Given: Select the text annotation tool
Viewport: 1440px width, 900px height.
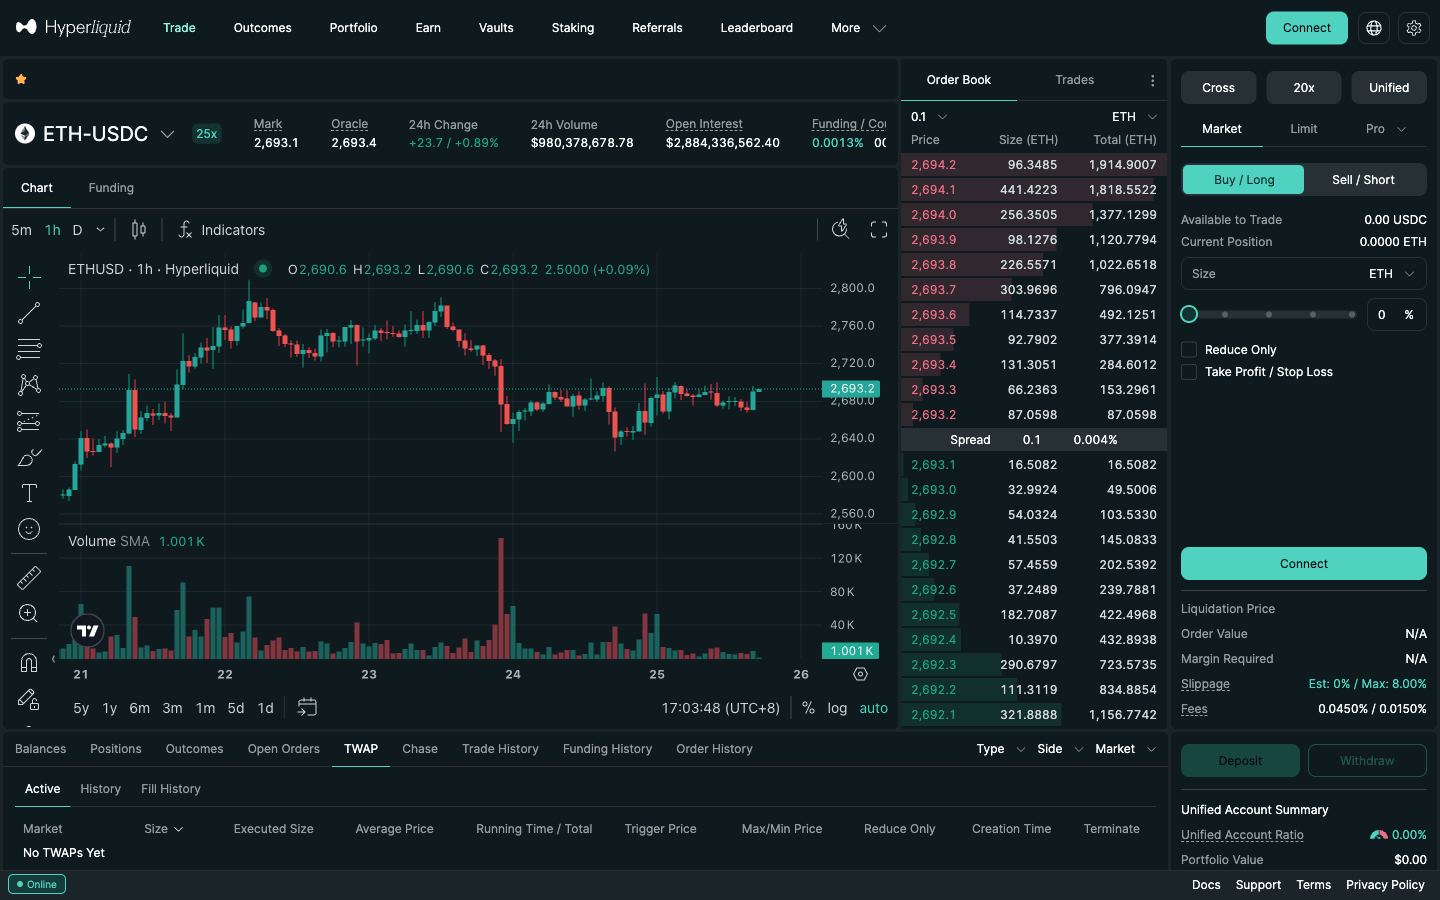Looking at the screenshot, I should [x=29, y=493].
